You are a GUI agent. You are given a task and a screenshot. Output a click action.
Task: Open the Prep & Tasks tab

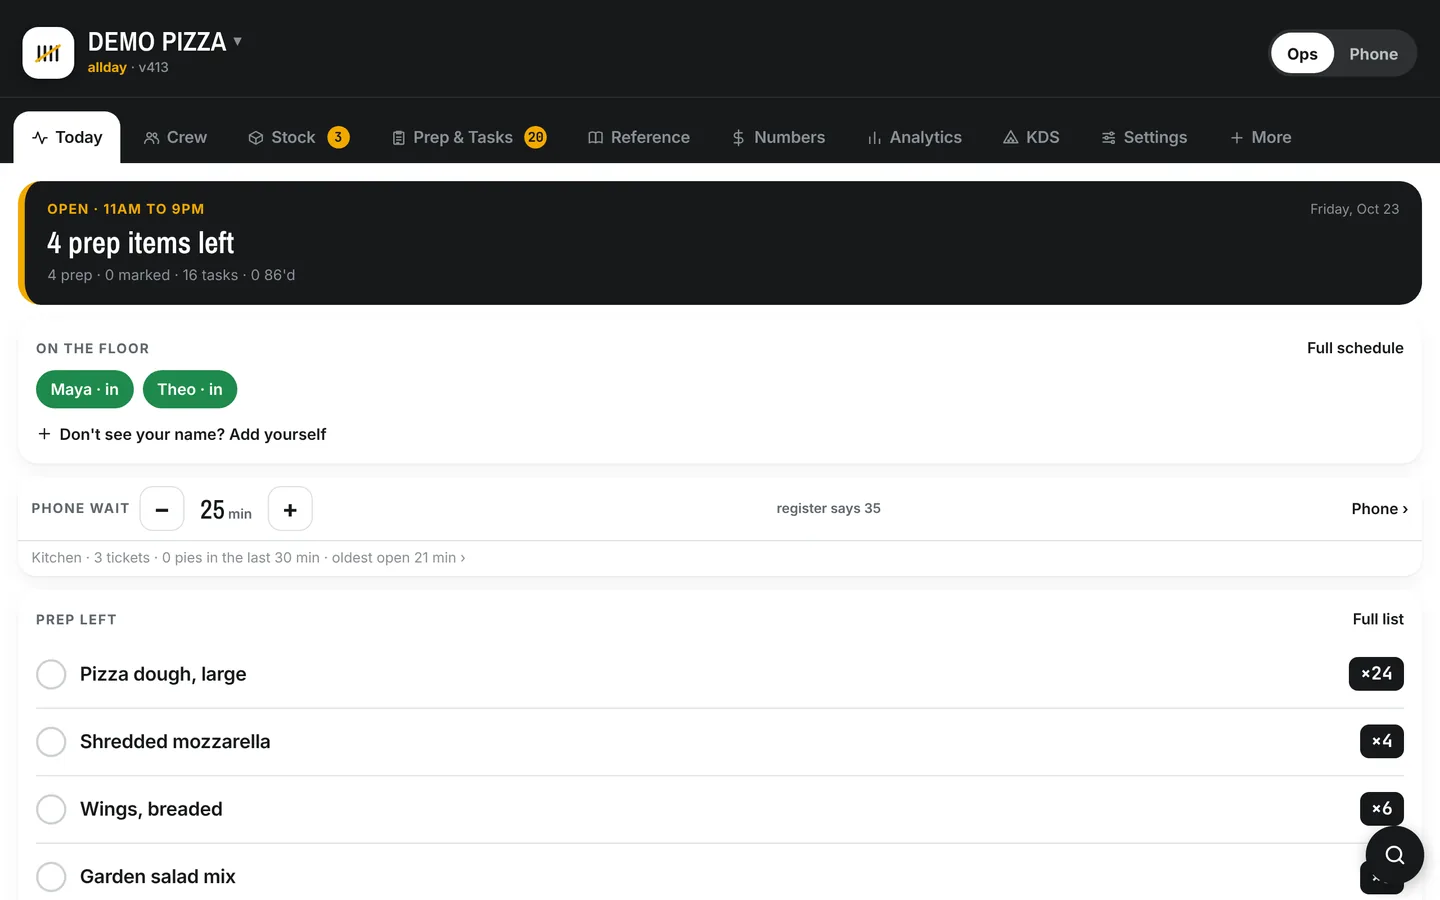coord(468,137)
